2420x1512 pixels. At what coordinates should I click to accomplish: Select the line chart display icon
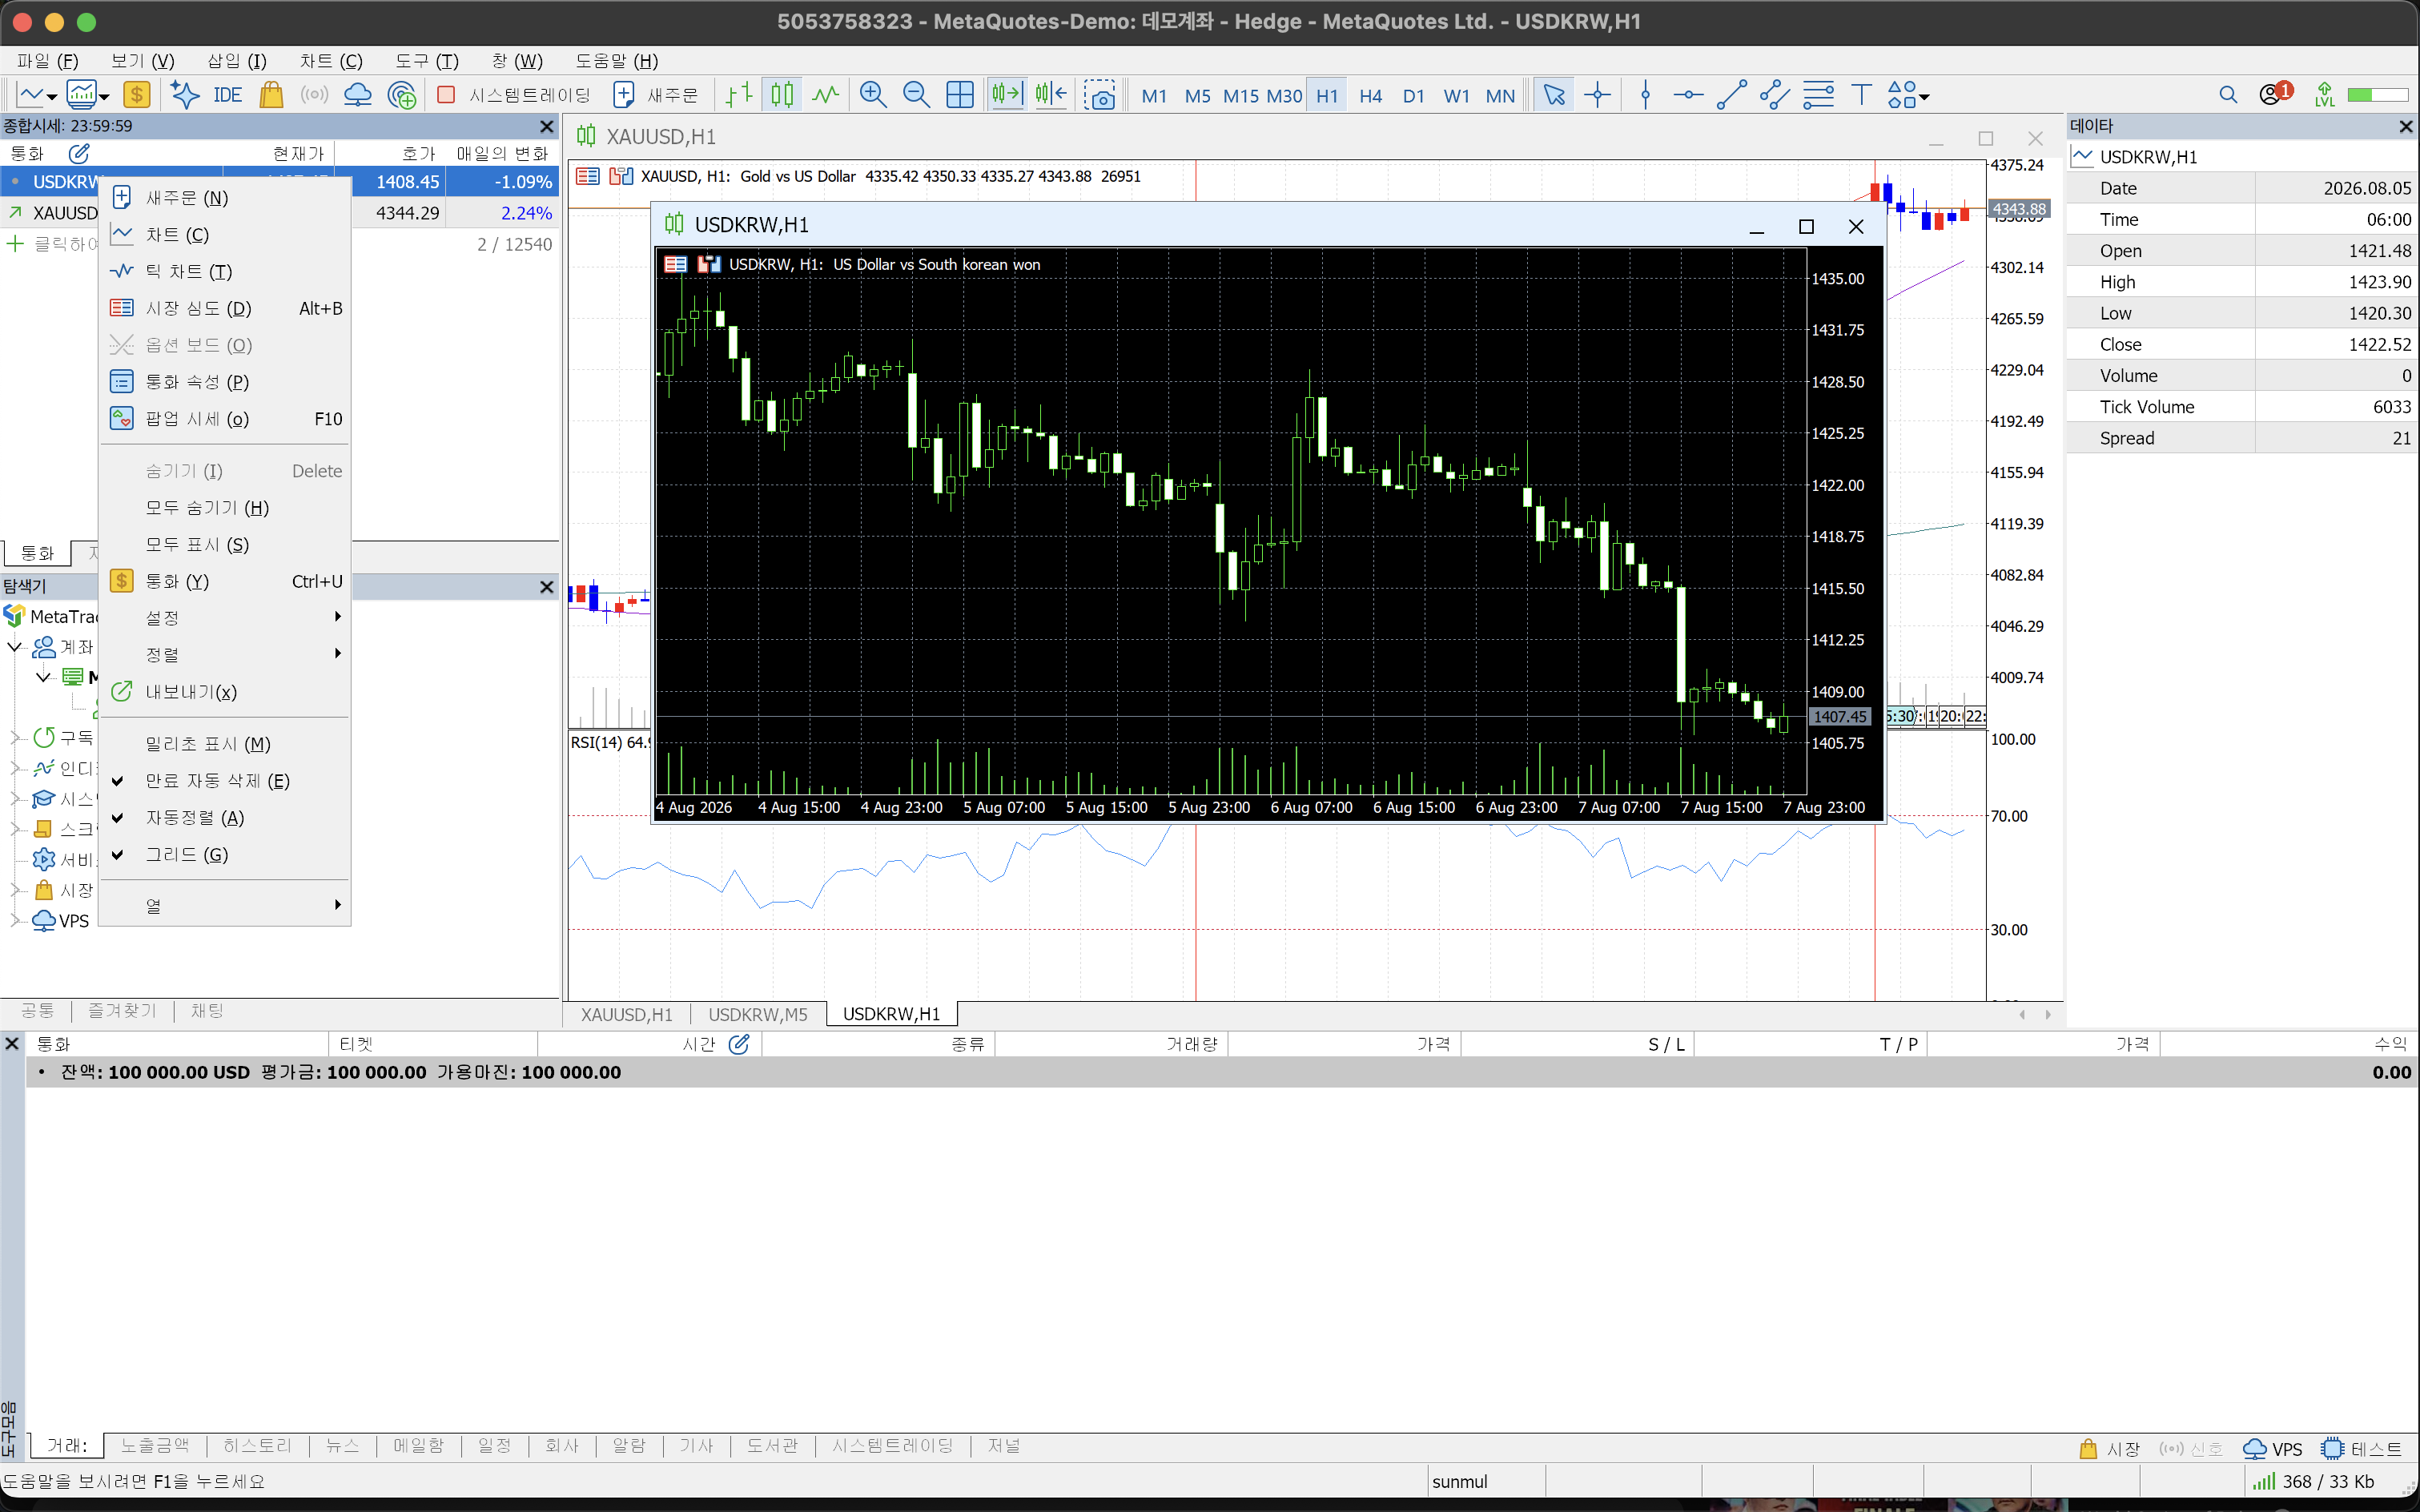point(826,95)
